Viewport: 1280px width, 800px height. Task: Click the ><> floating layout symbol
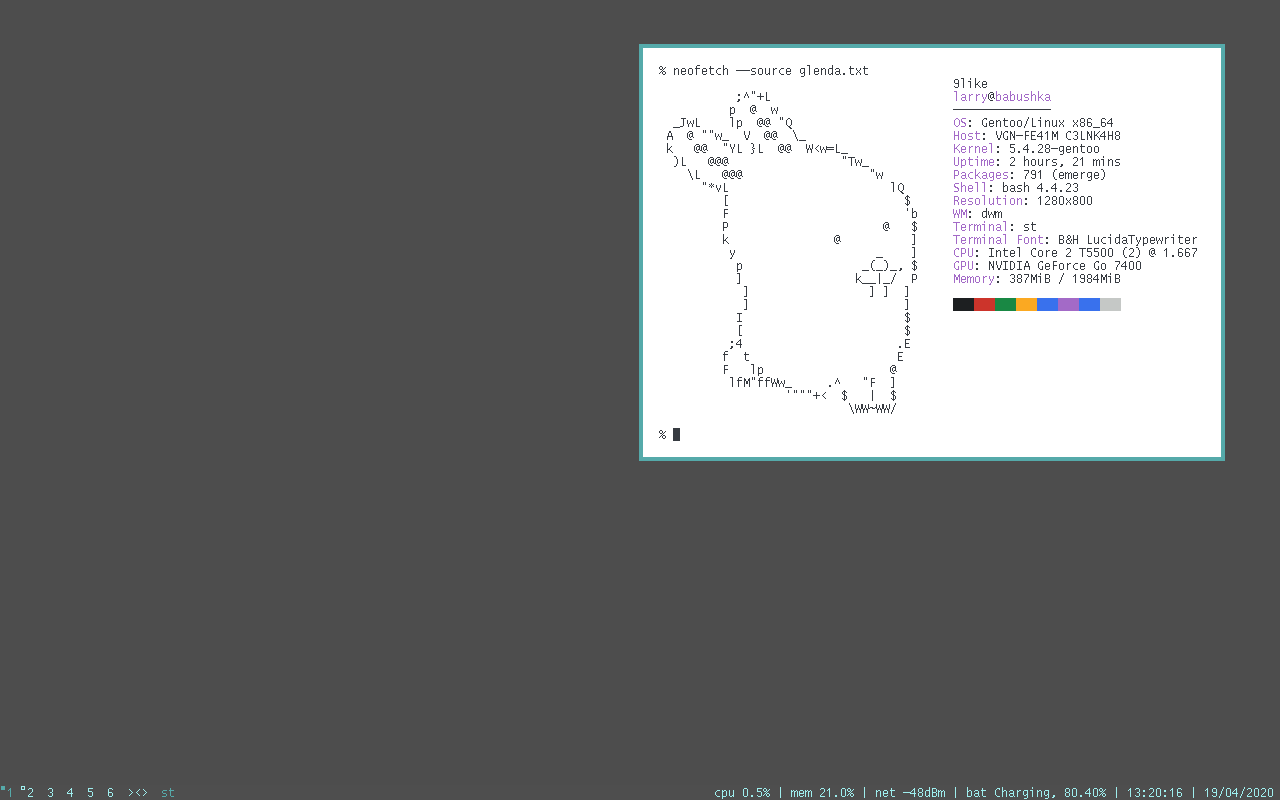138,792
